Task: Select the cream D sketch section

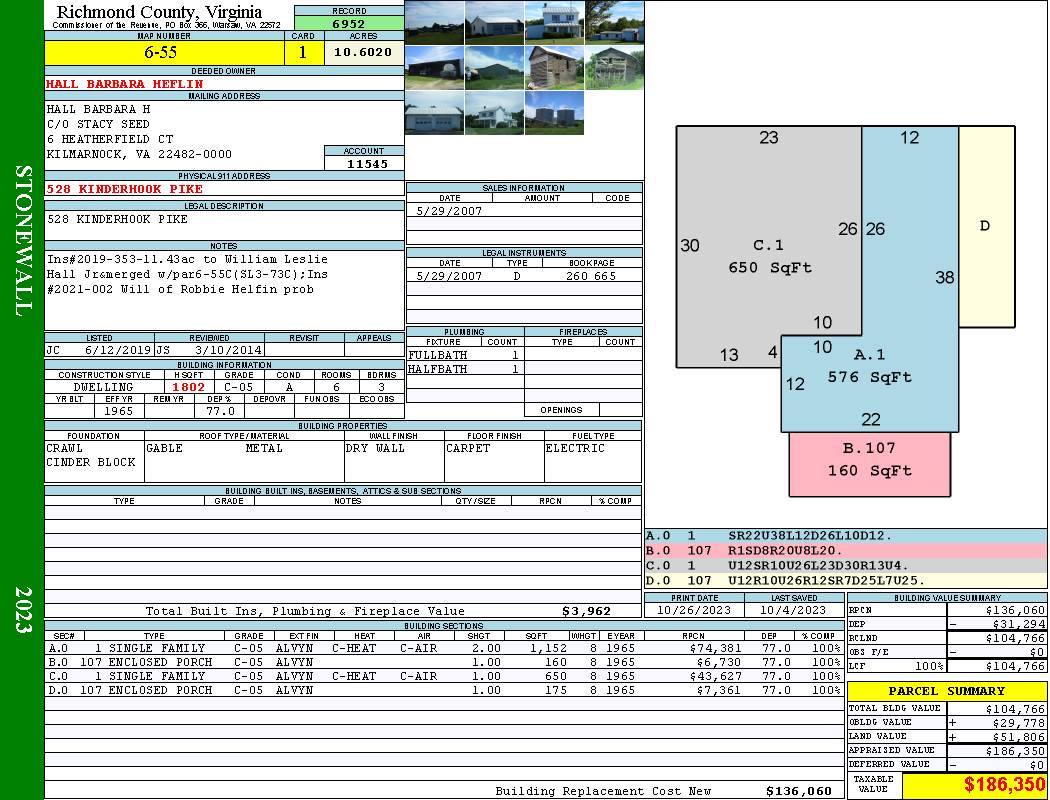Action: (986, 226)
